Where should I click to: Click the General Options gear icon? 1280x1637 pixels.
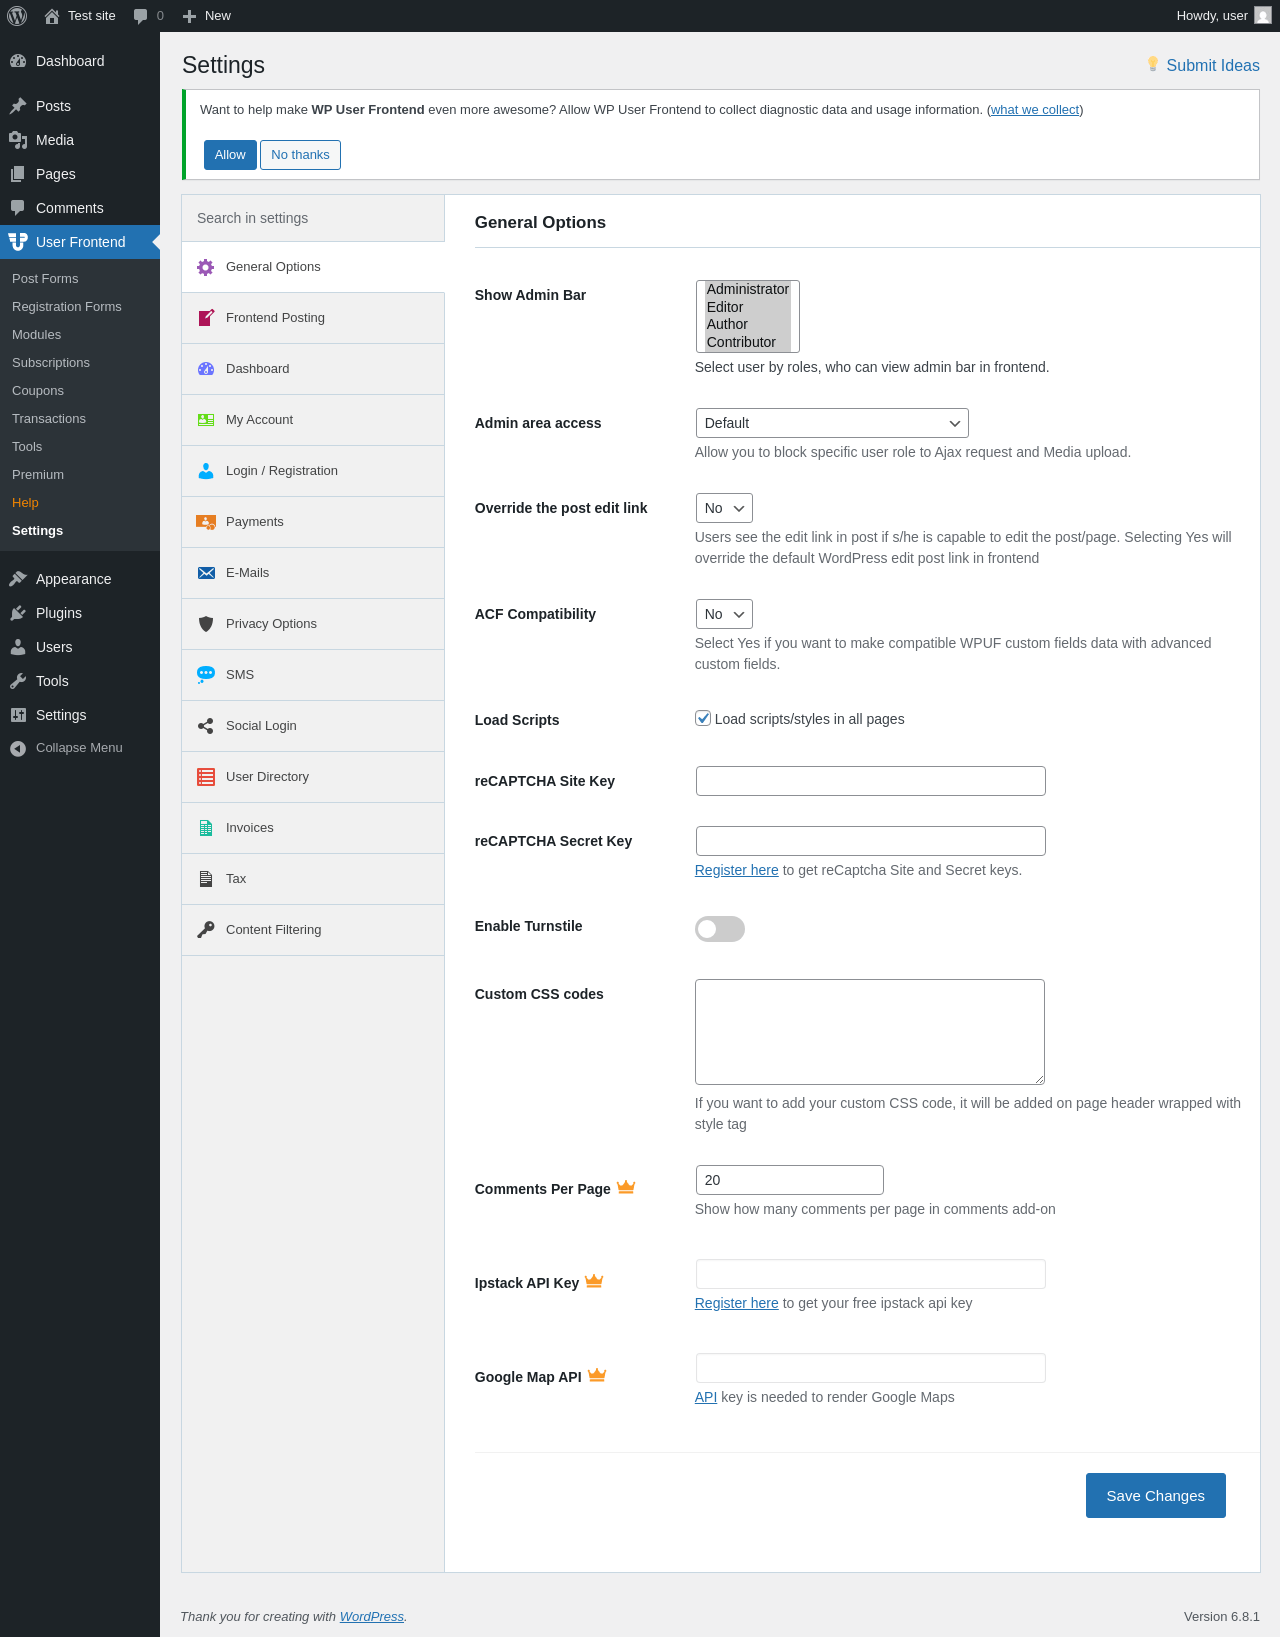(x=206, y=267)
